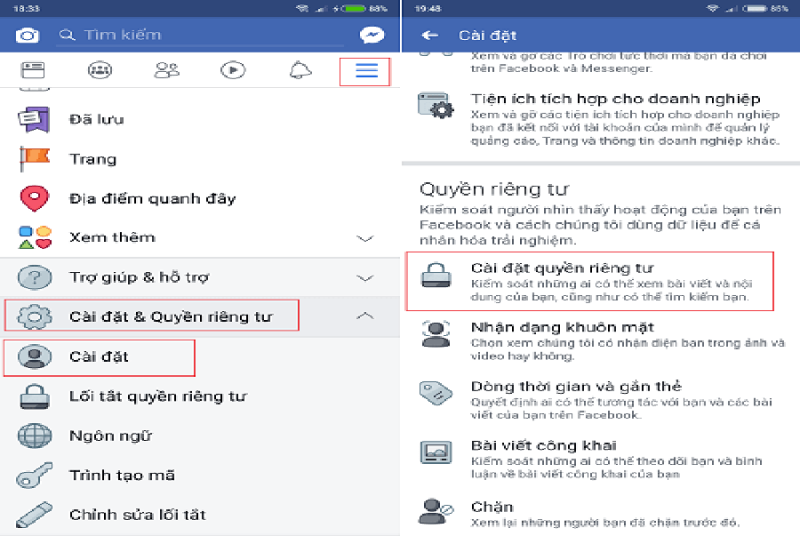The image size is (800, 536).
Task: Tap battery icon in right status bar
Action: [x=755, y=9]
